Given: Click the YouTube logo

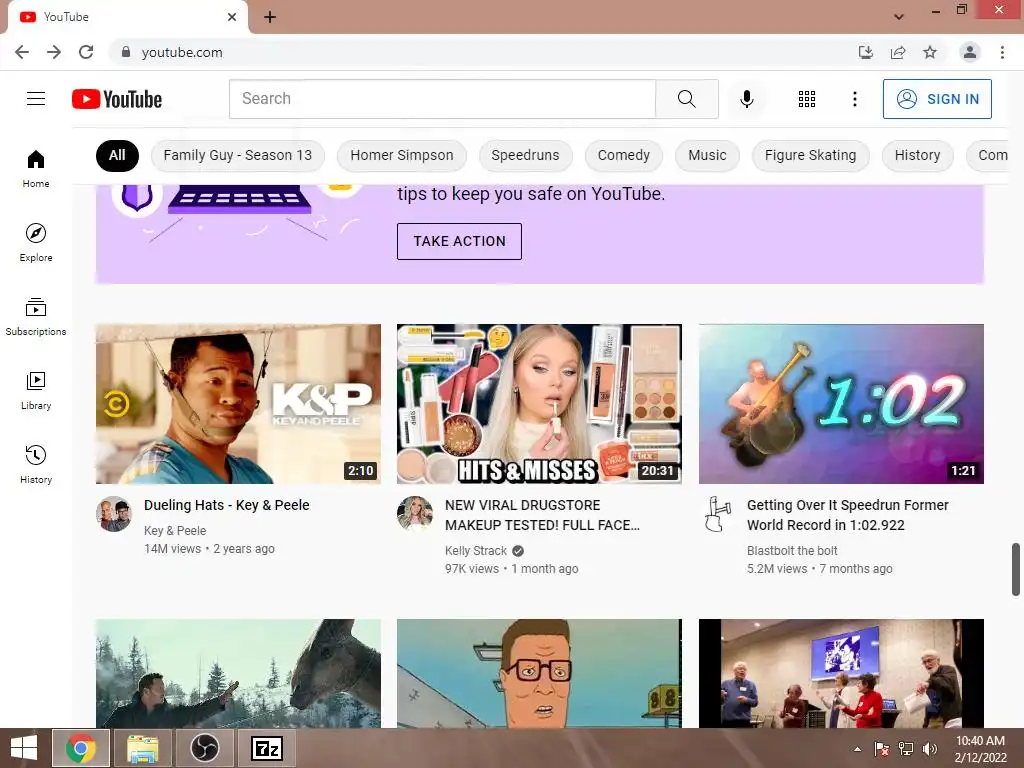Looking at the screenshot, I should pyautogui.click(x=117, y=99).
